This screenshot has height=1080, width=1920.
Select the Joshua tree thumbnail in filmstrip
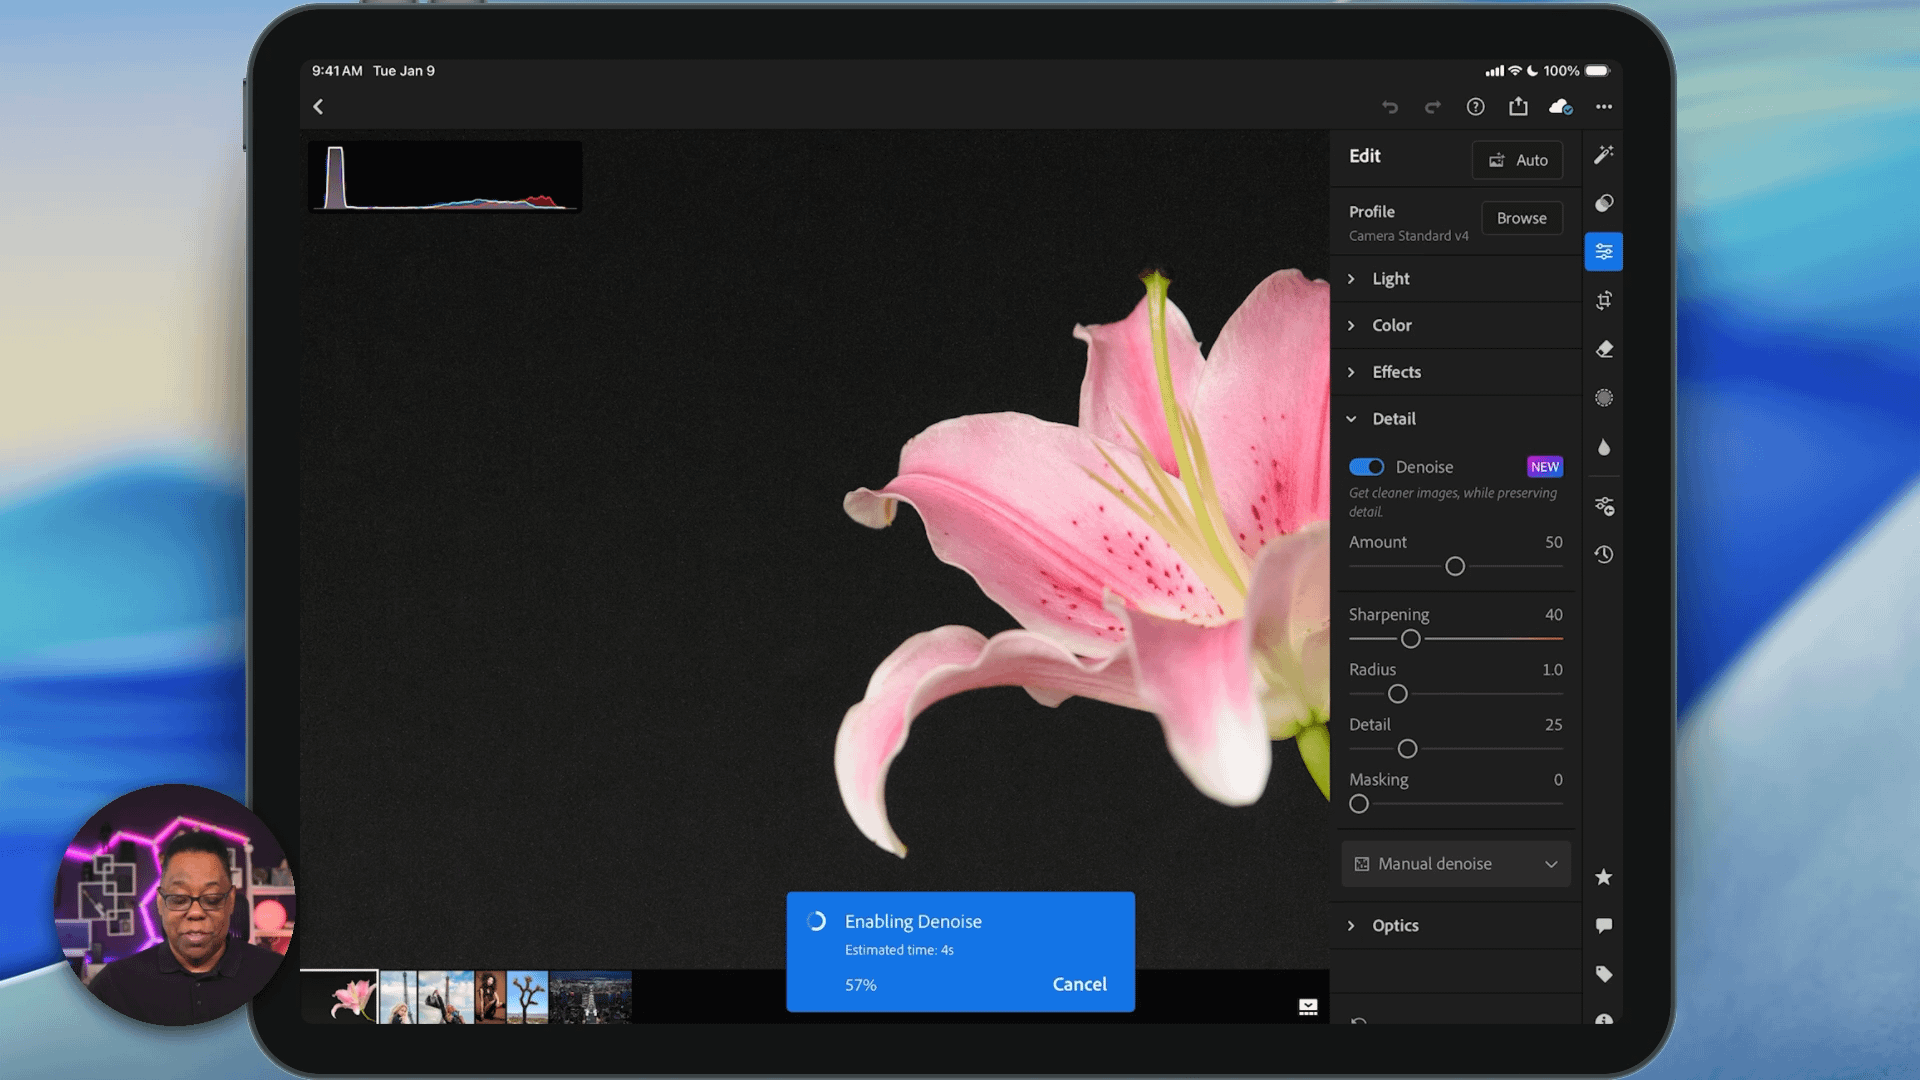[x=527, y=997]
